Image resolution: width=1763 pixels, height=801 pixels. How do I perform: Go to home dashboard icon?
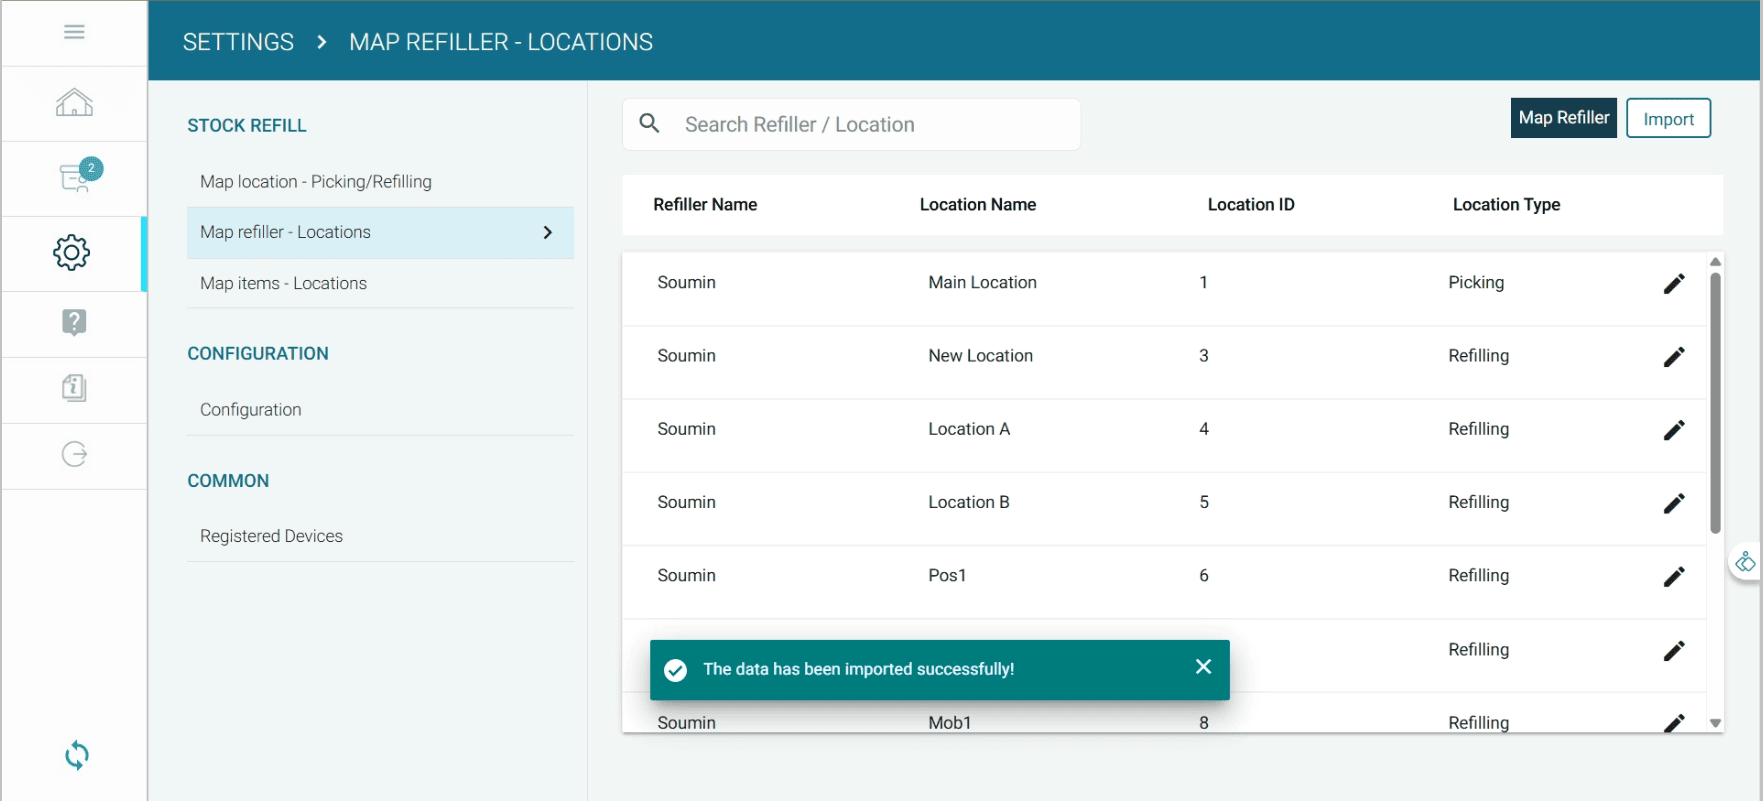74,103
